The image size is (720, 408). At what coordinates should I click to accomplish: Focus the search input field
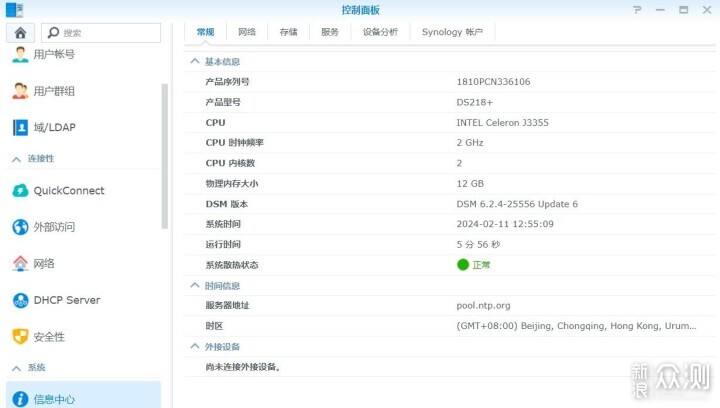tap(101, 33)
